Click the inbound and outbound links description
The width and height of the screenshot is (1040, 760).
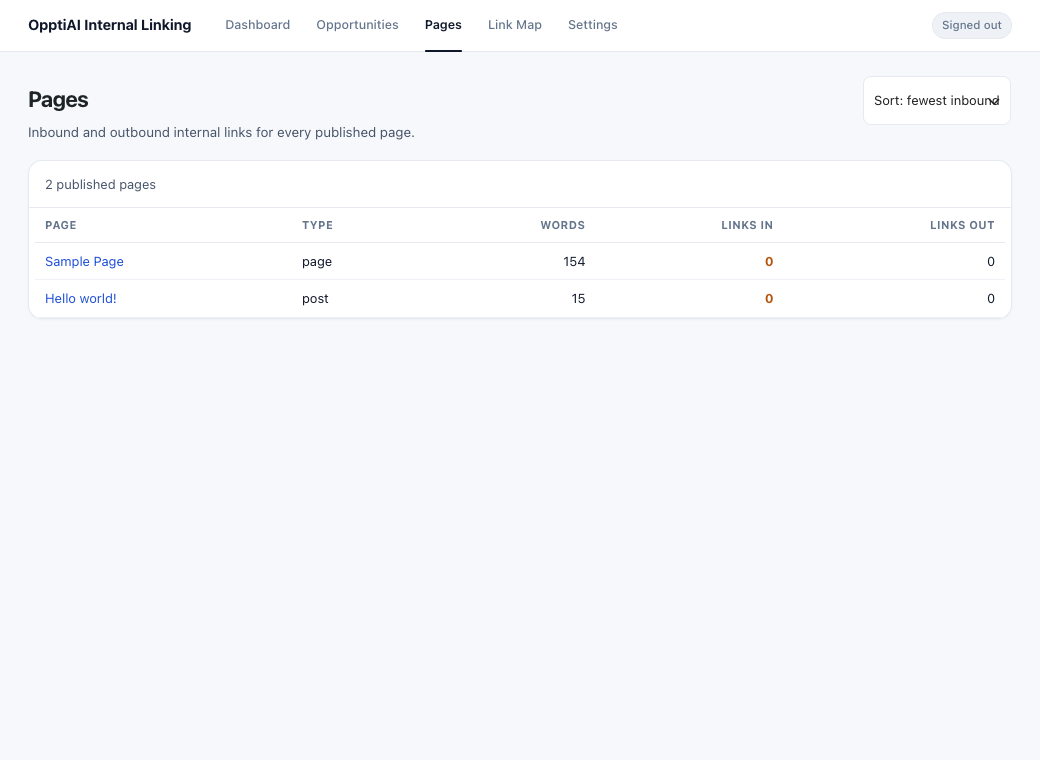[x=222, y=133]
